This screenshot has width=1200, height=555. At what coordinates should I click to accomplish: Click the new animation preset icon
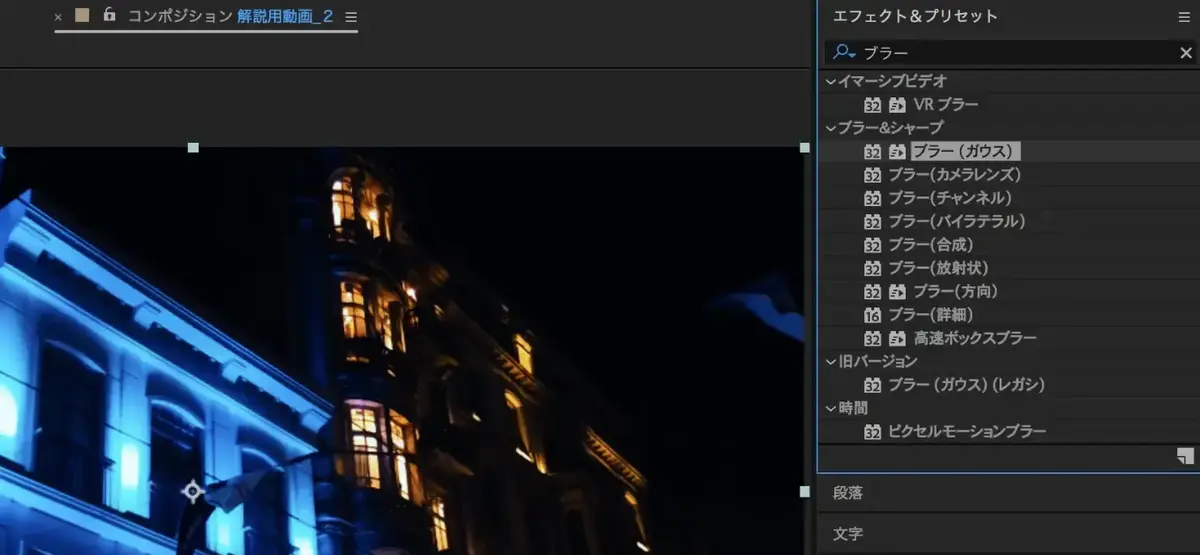(x=1185, y=457)
